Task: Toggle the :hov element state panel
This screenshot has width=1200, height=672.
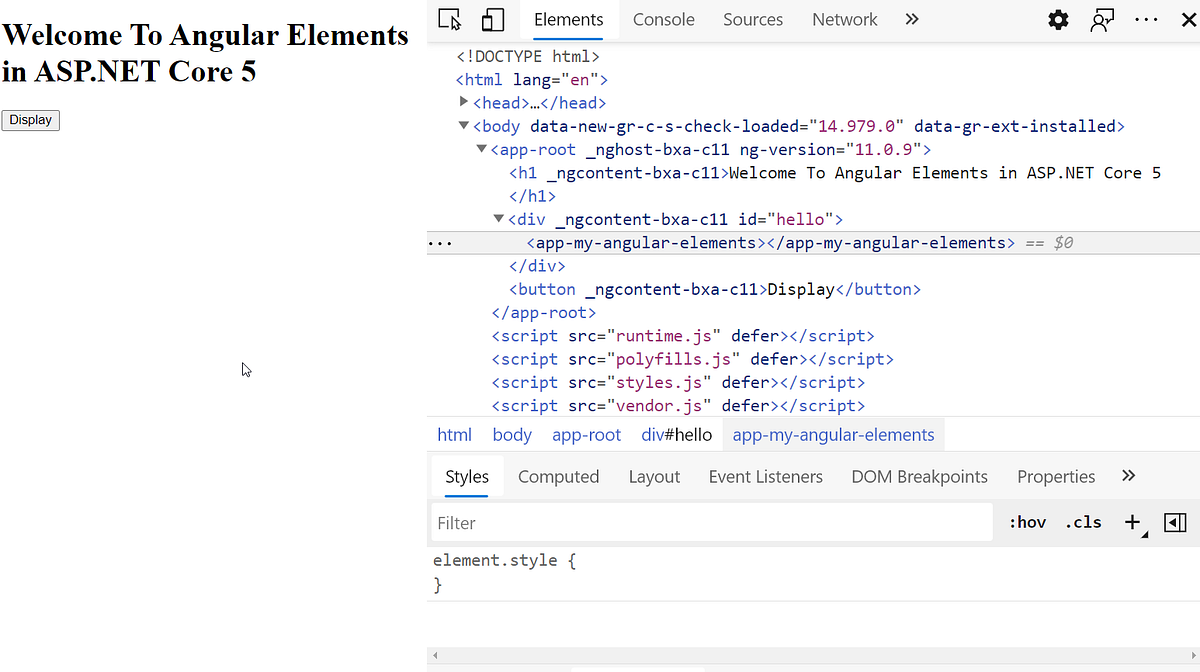Action: (x=1027, y=522)
